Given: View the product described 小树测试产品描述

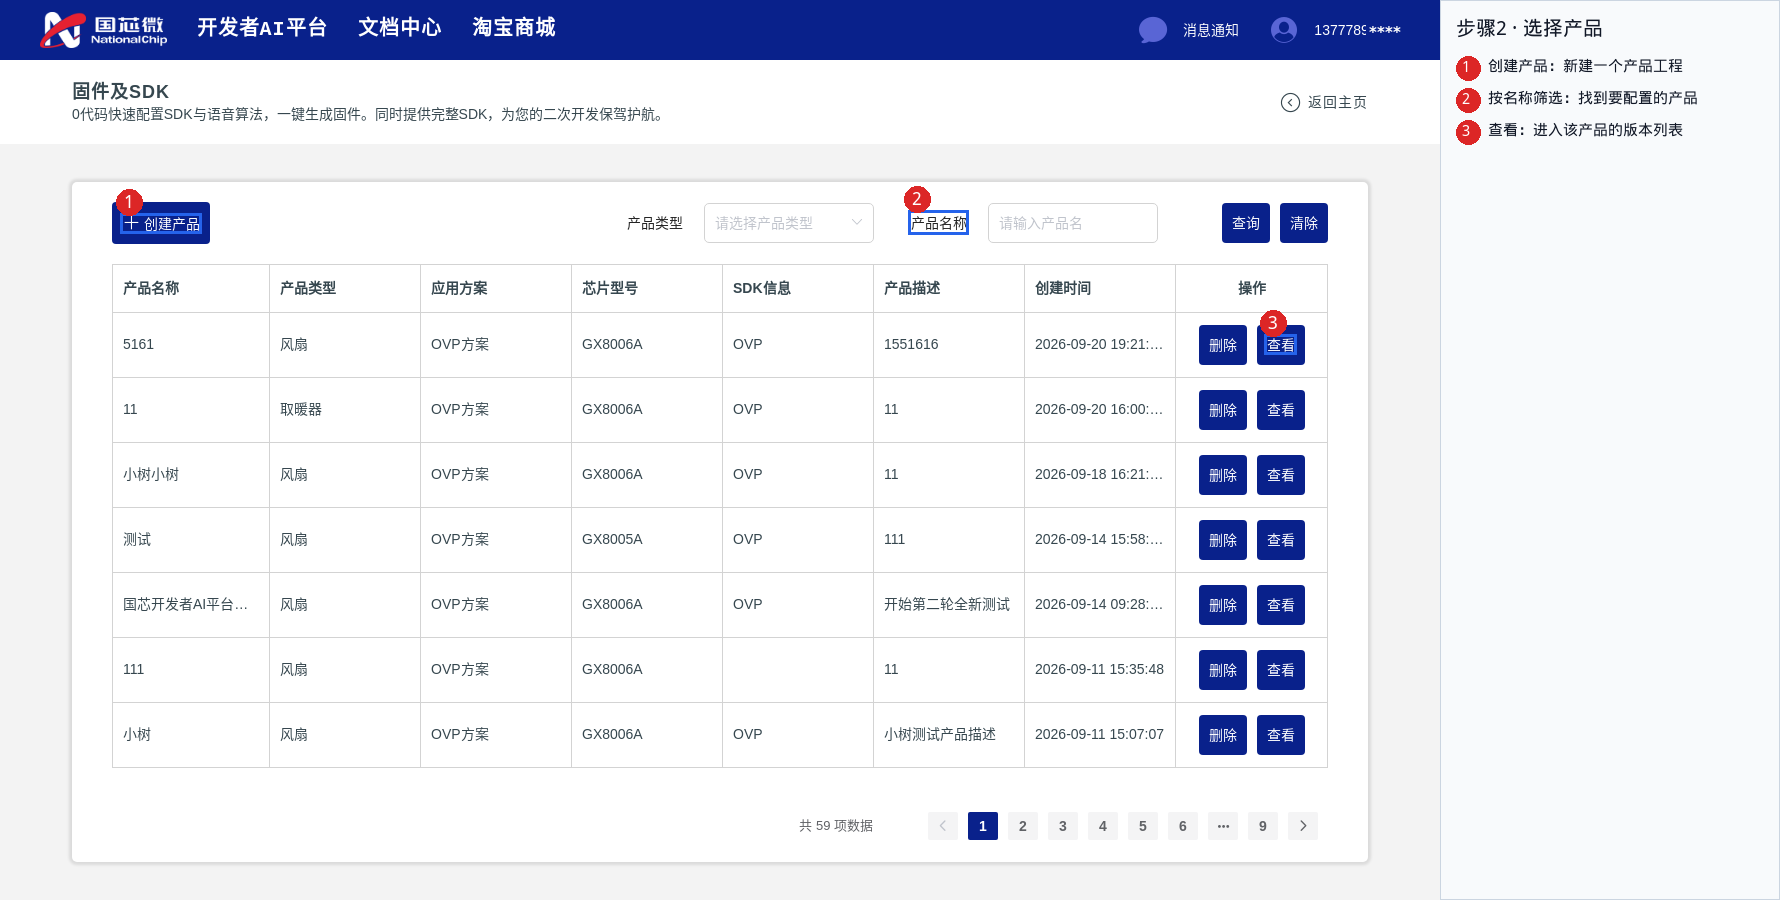Looking at the screenshot, I should (x=1281, y=735).
